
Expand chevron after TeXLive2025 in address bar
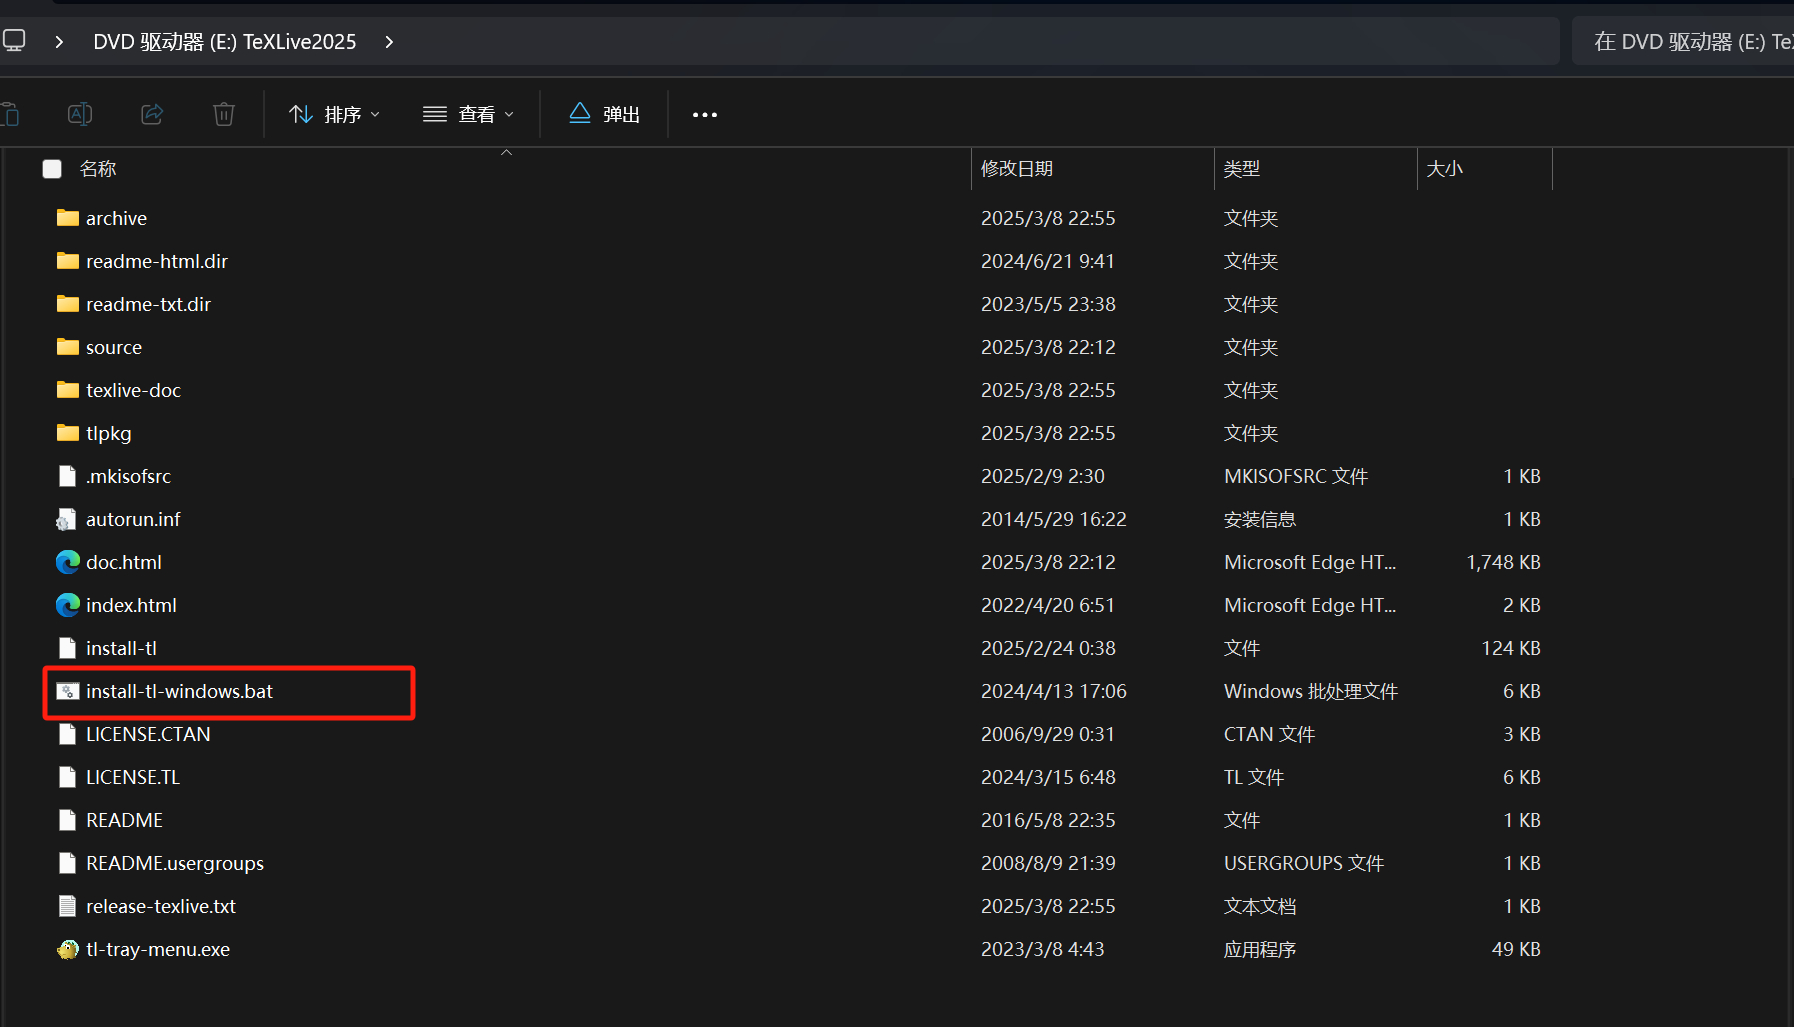click(x=389, y=42)
